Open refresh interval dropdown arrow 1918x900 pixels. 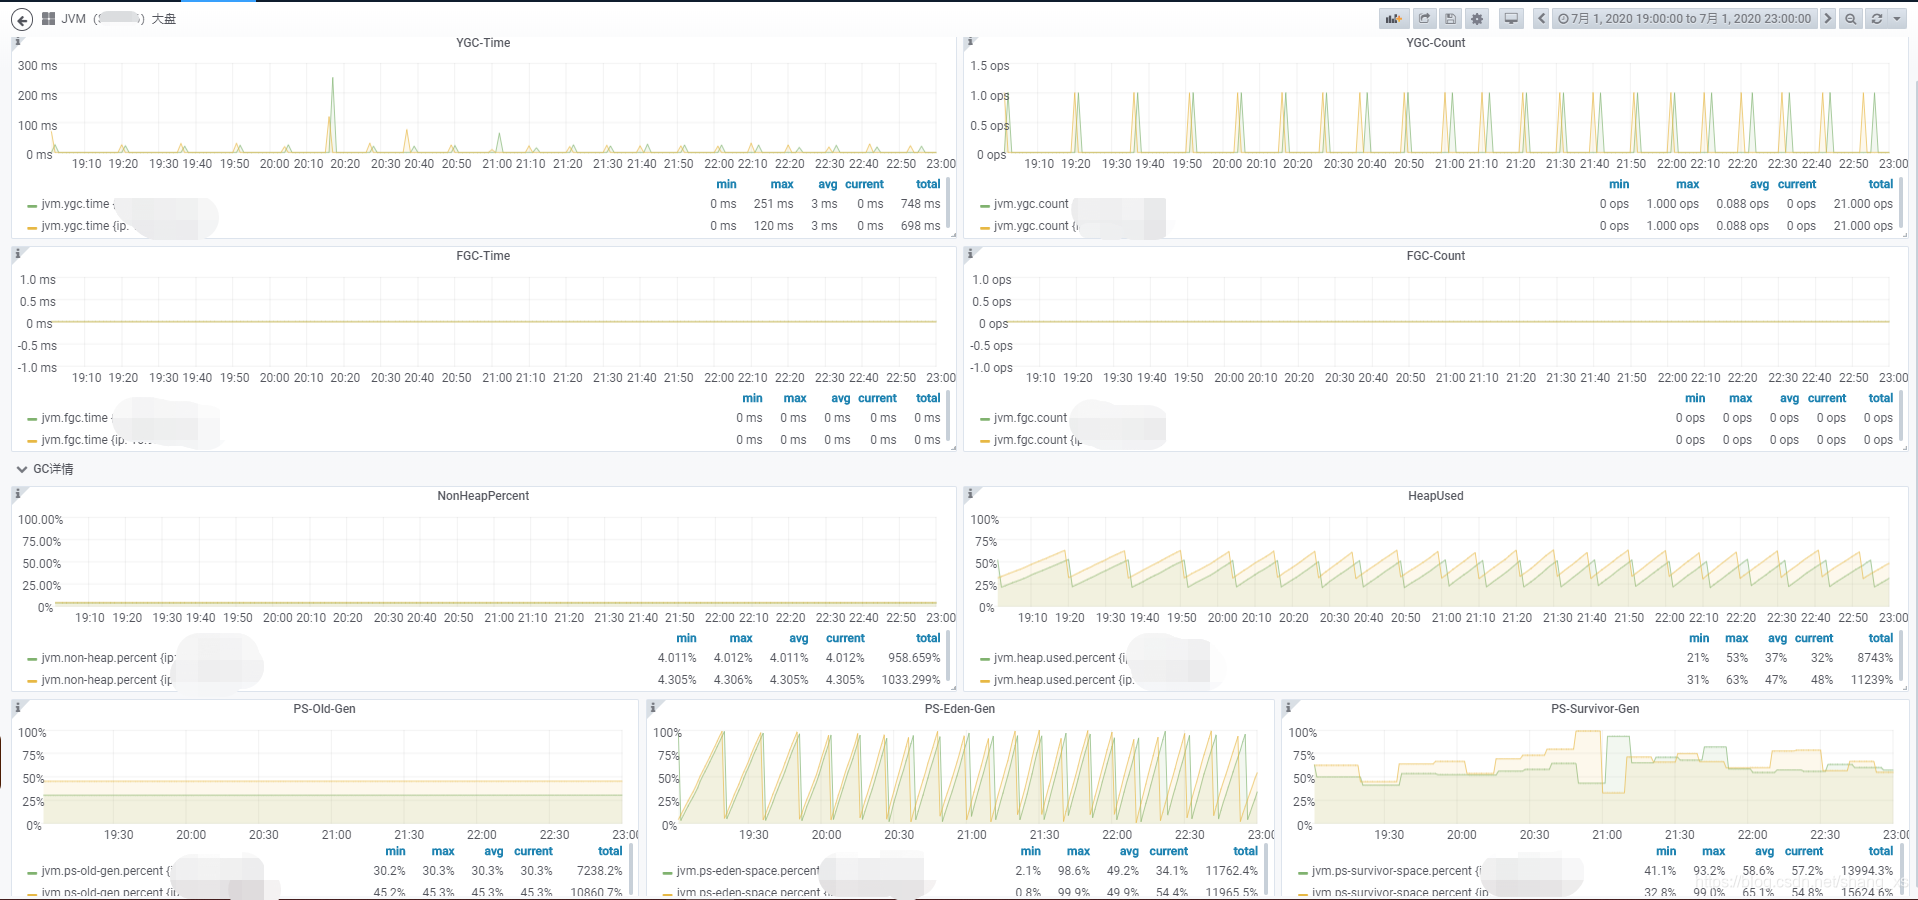click(x=1897, y=19)
